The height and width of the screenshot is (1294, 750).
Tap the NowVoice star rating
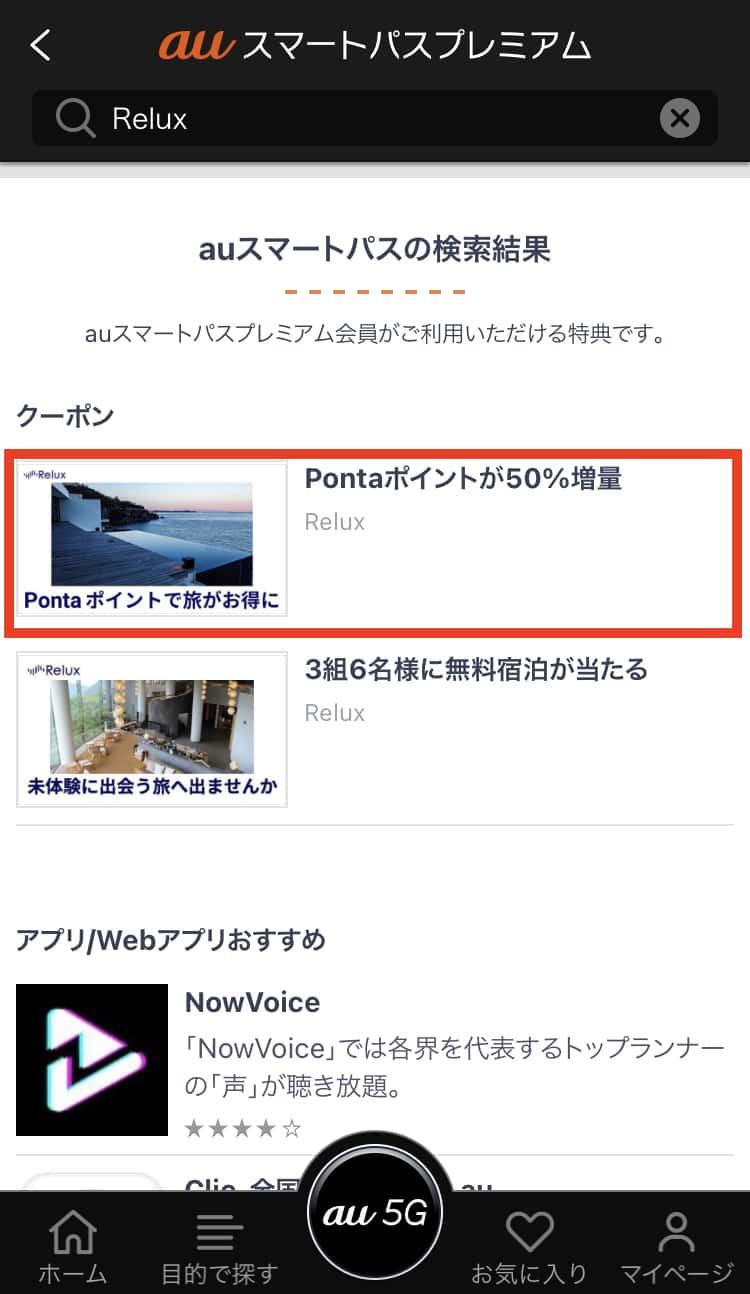click(243, 1129)
